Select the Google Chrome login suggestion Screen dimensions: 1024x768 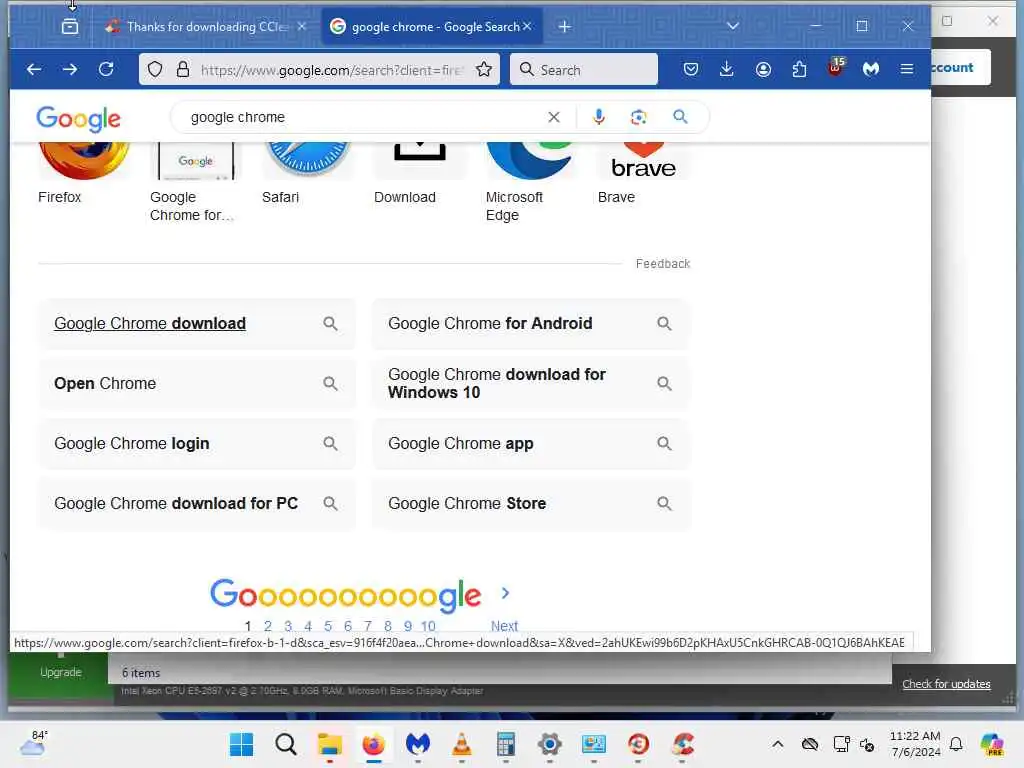[x=197, y=443]
